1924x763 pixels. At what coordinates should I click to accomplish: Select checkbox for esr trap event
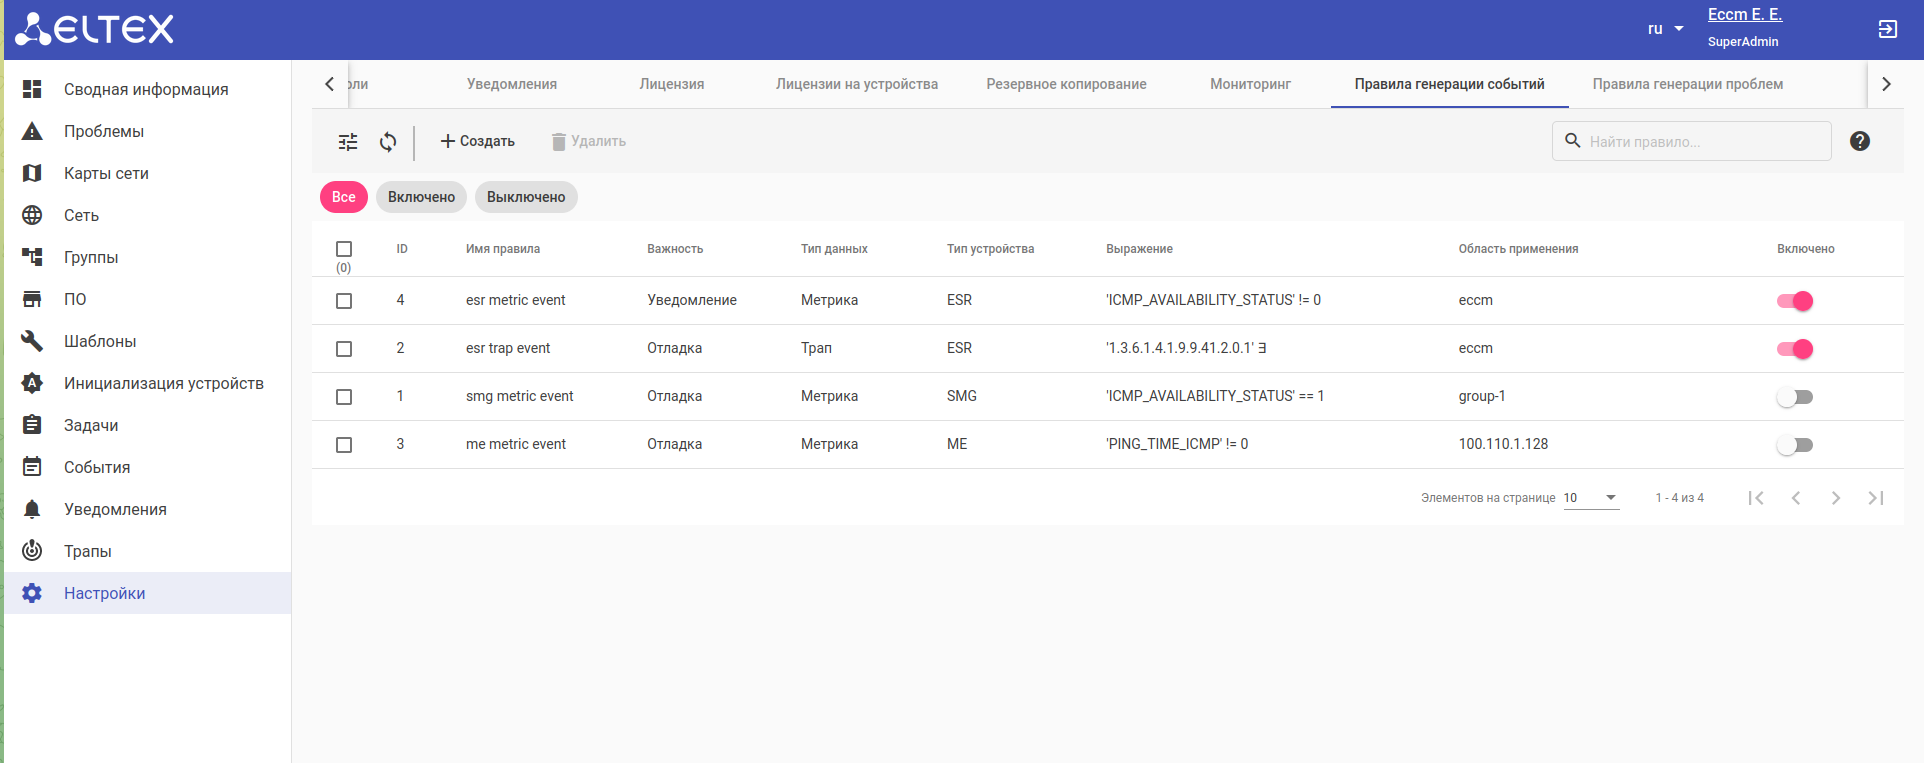344,349
